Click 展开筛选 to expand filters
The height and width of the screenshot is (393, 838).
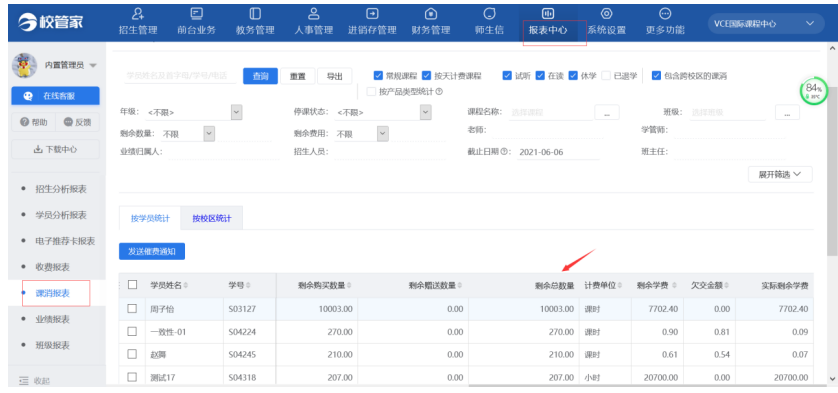(x=780, y=174)
